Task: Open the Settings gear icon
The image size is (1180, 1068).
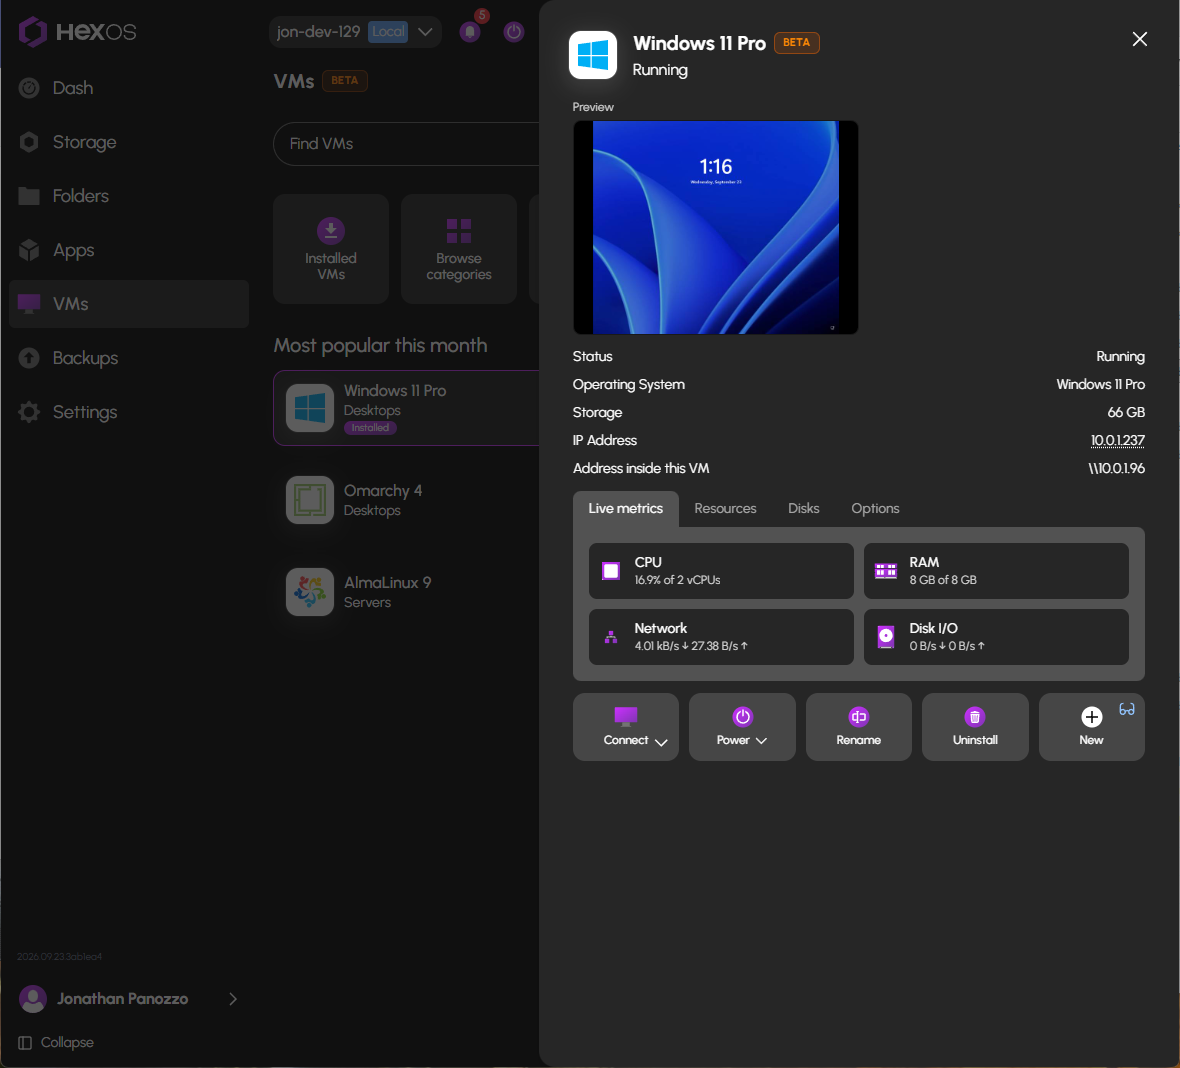Action: (29, 412)
